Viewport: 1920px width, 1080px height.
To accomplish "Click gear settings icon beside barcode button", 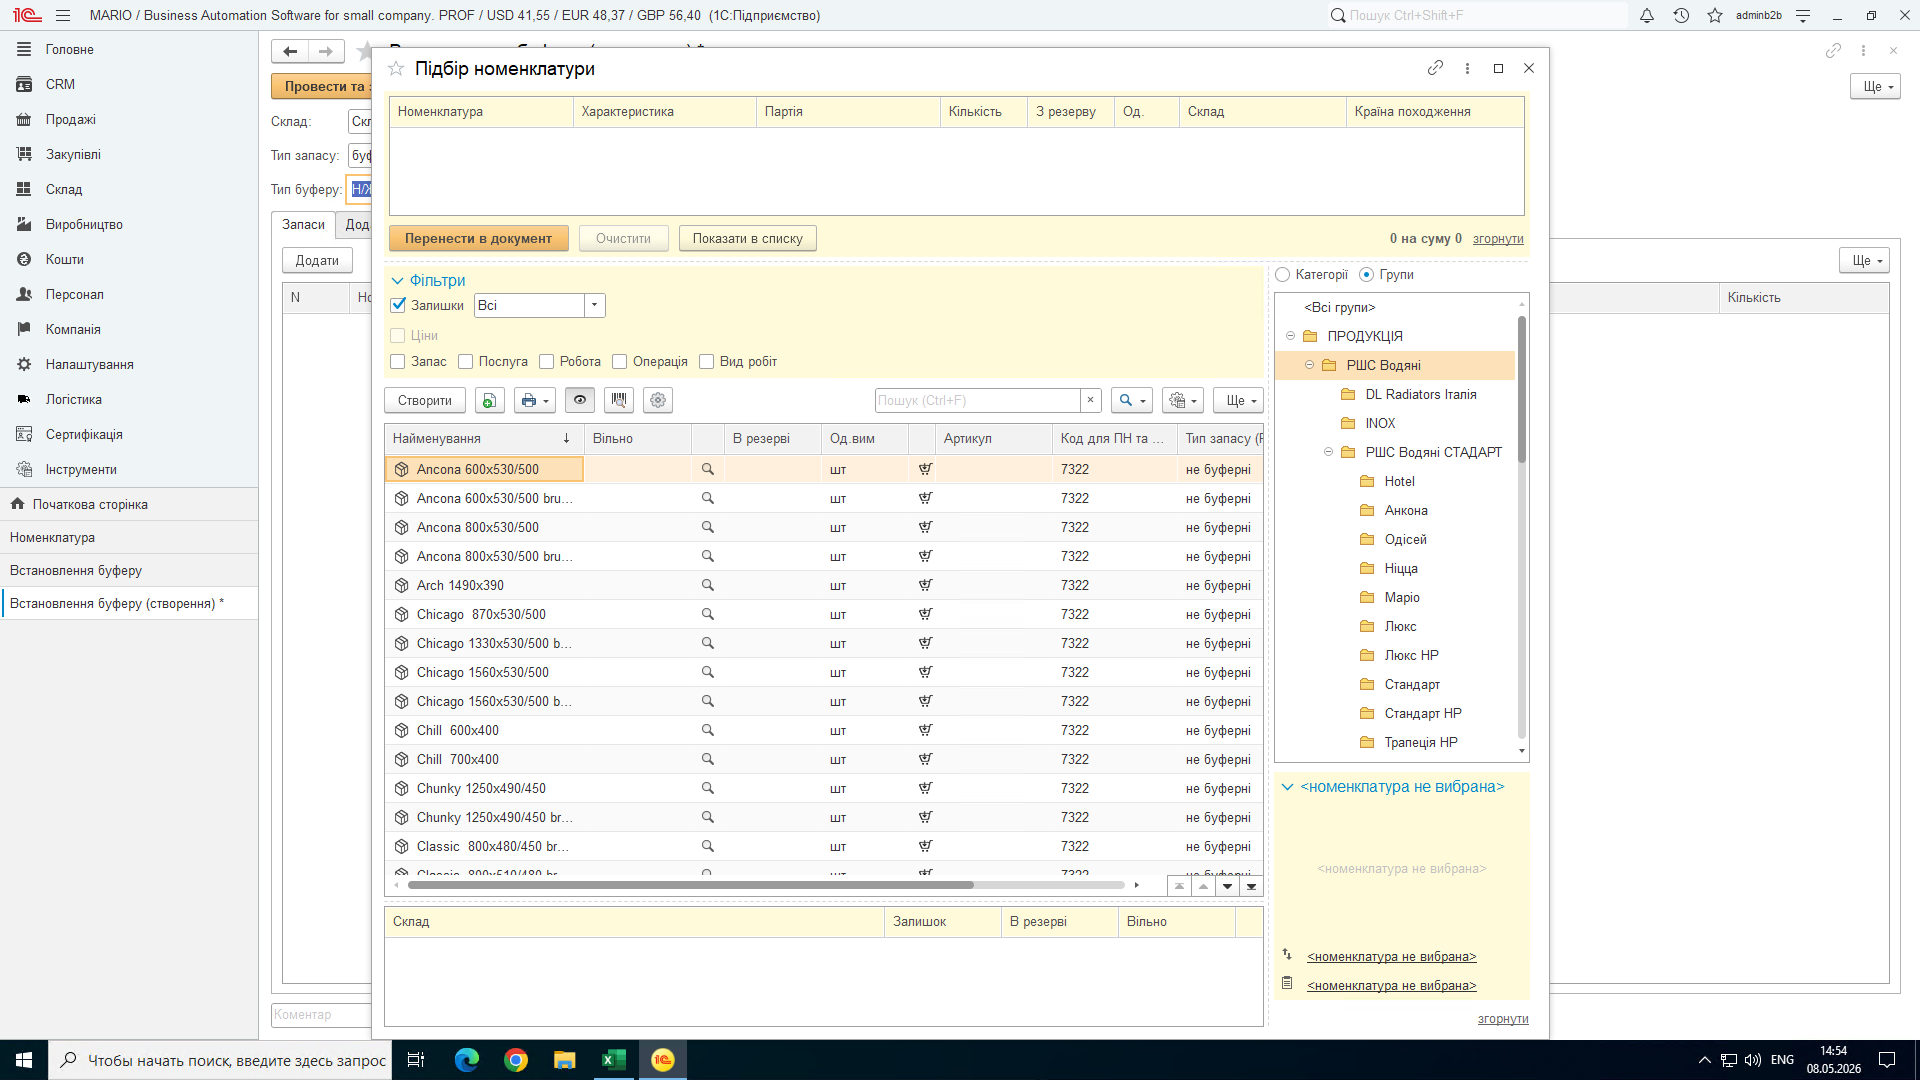I will point(658,400).
